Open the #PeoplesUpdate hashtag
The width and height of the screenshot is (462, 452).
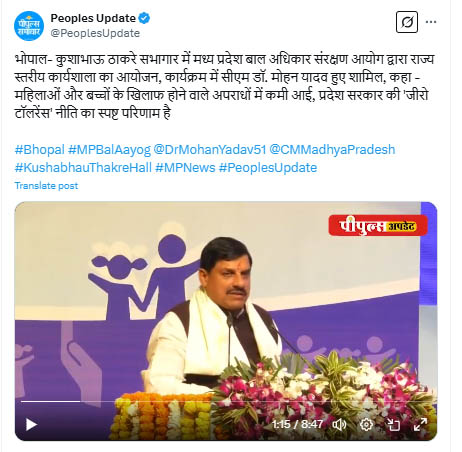point(268,168)
